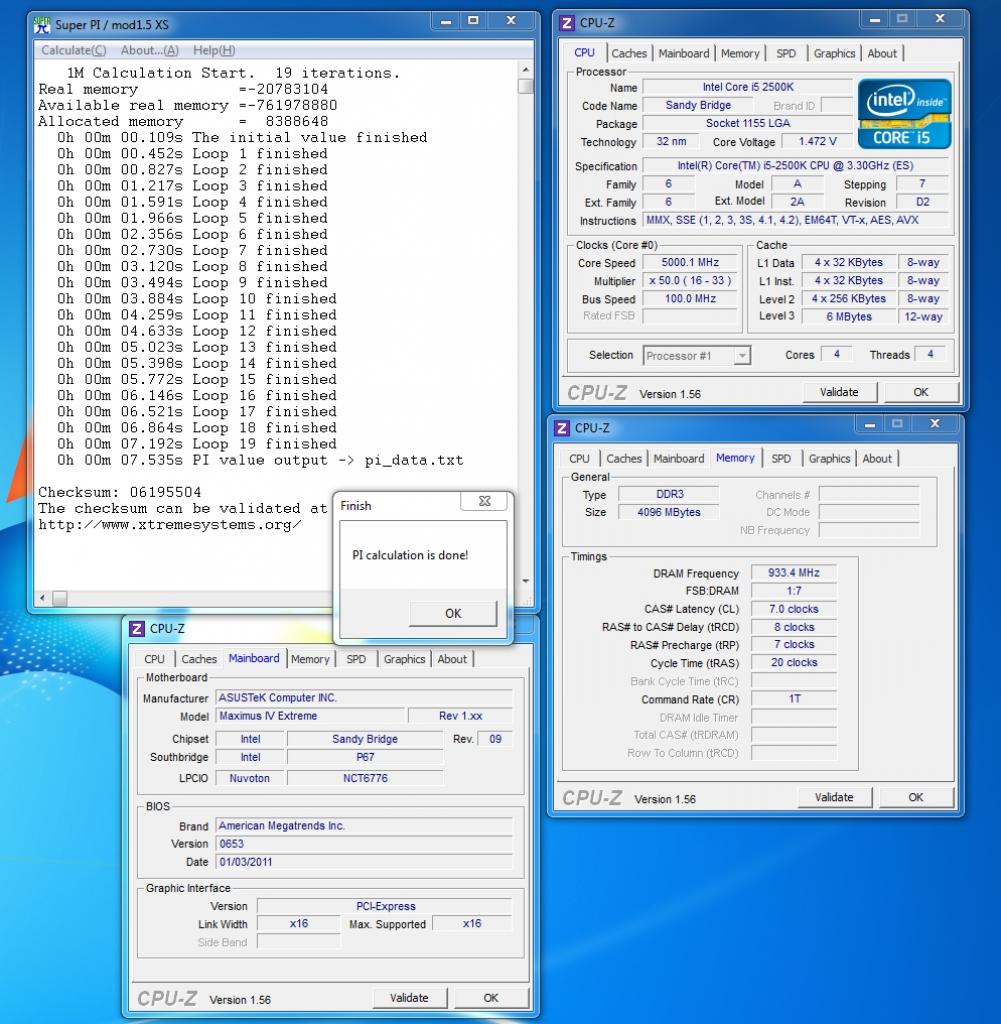Image resolution: width=1001 pixels, height=1024 pixels.
Task: Click the DRAM Frequency value 933.4 MHz
Action: [793, 573]
